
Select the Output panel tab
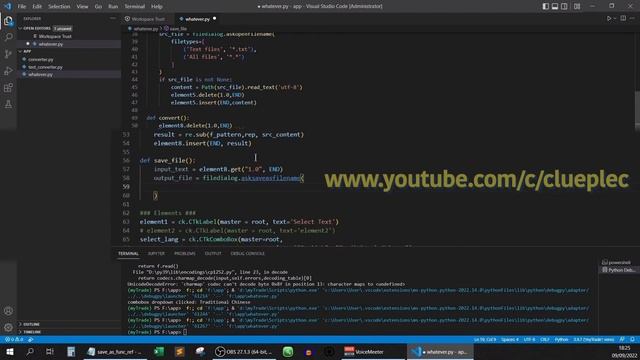(213, 253)
